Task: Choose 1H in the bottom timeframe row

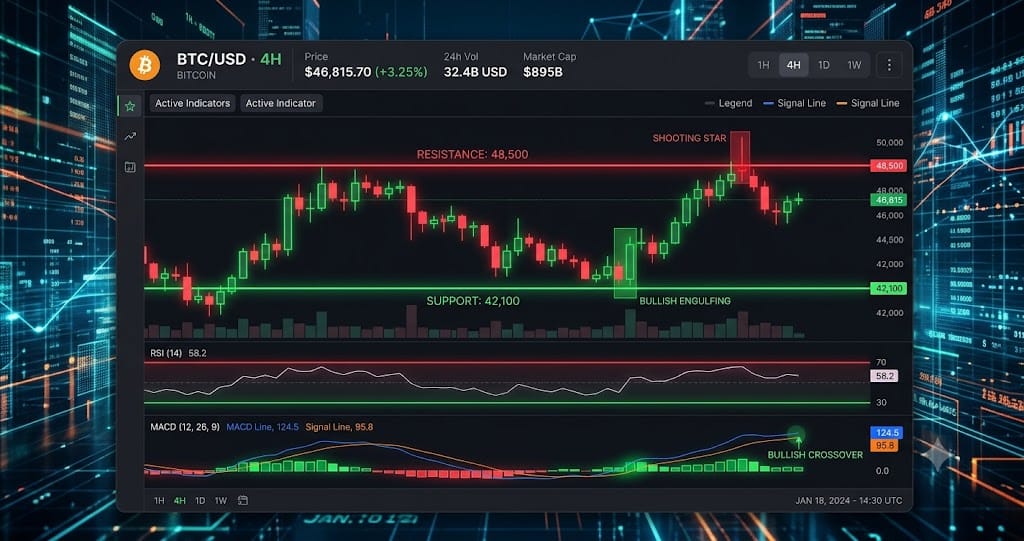Action: [159, 500]
